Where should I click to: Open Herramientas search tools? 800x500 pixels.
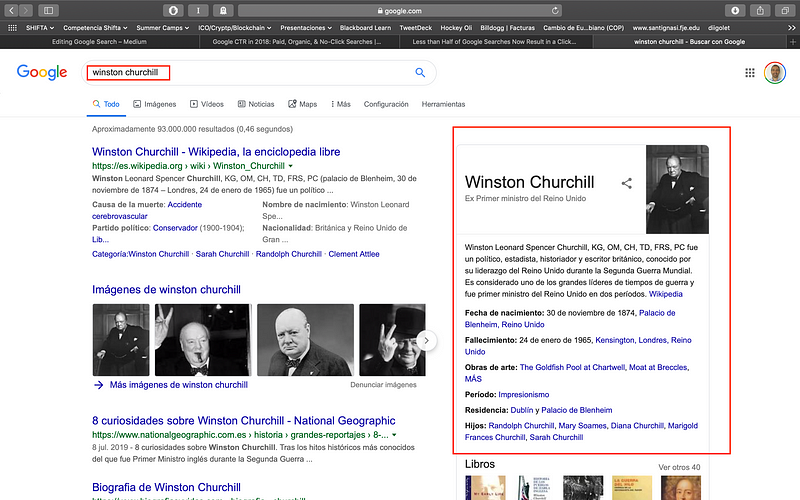(x=443, y=104)
